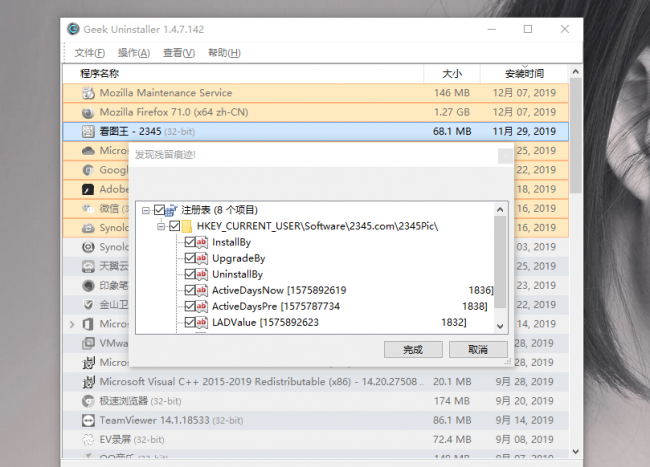
Task: Sort by 程序名称 column header
Action: coord(243,74)
